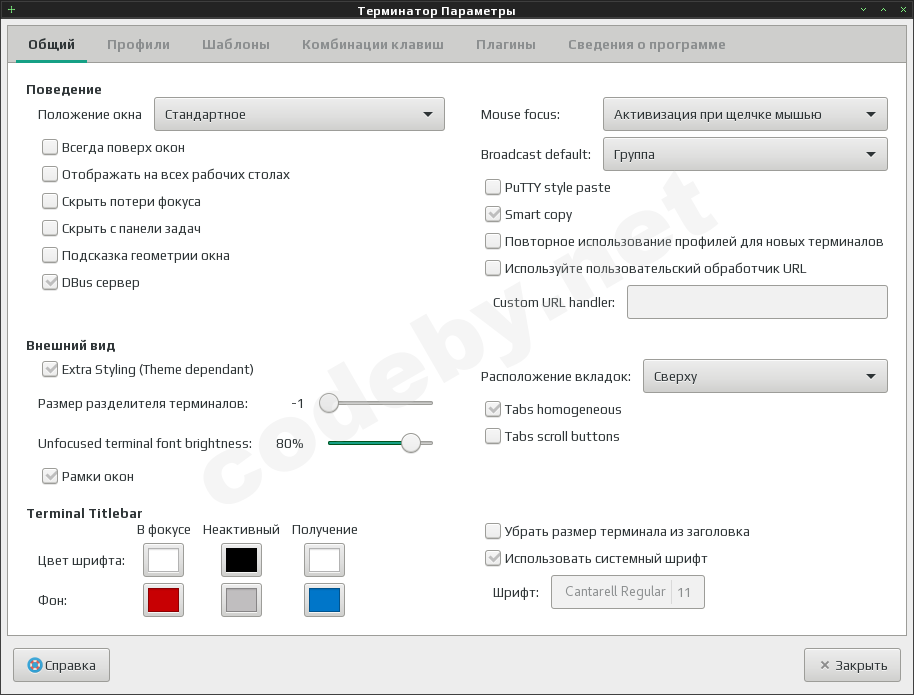Click the Закрыть button
Viewport: 914px width, 695px height.
point(852,665)
